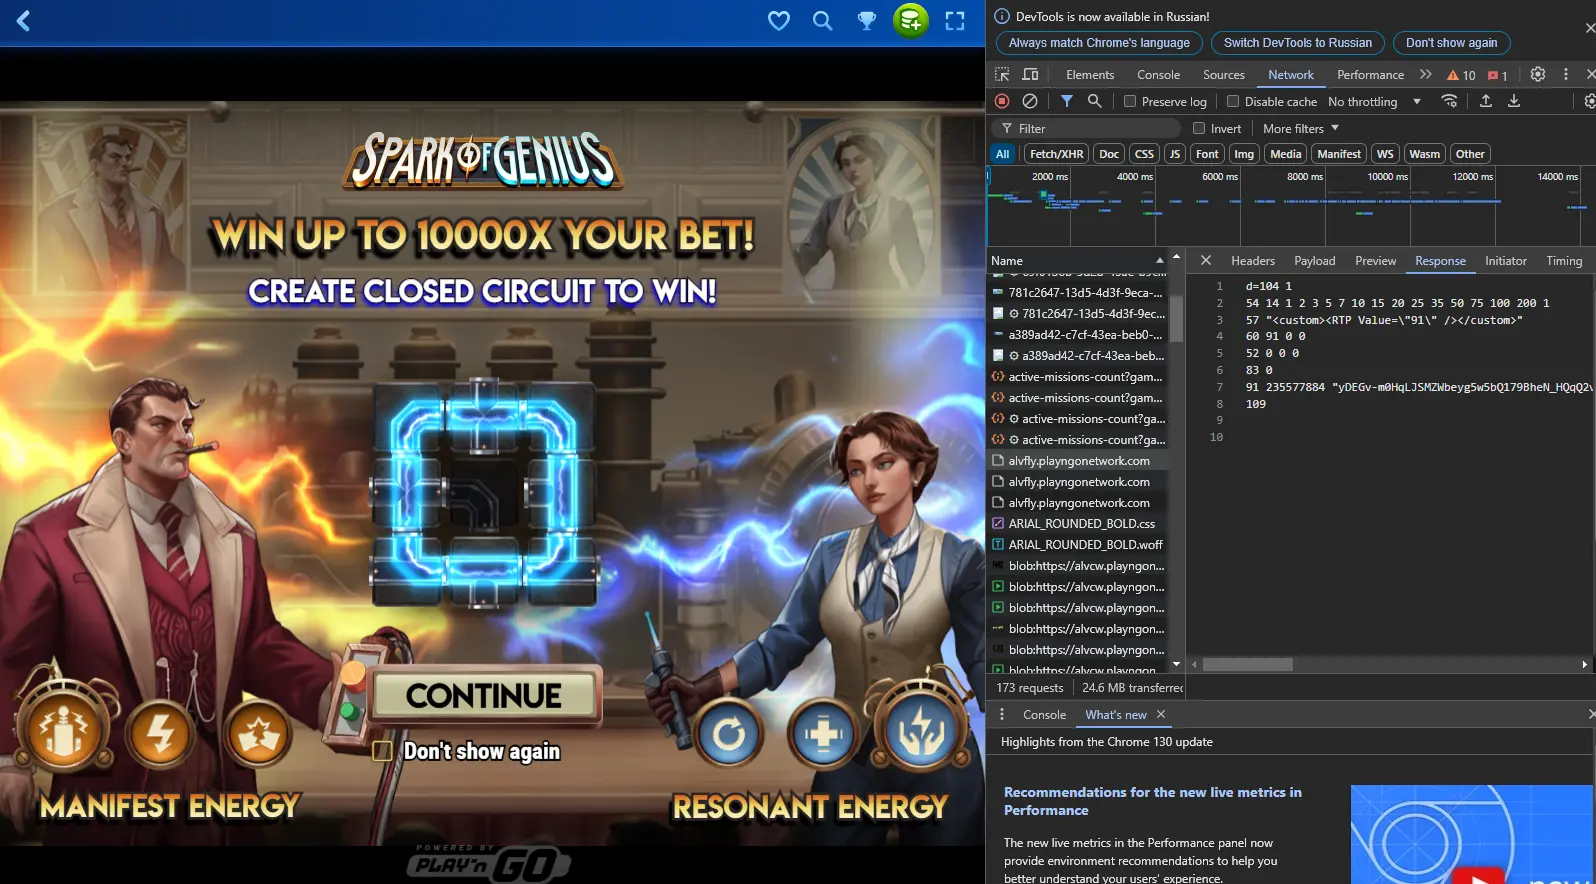Enable Disable cache checkbox
The image size is (1596, 884).
(1233, 101)
